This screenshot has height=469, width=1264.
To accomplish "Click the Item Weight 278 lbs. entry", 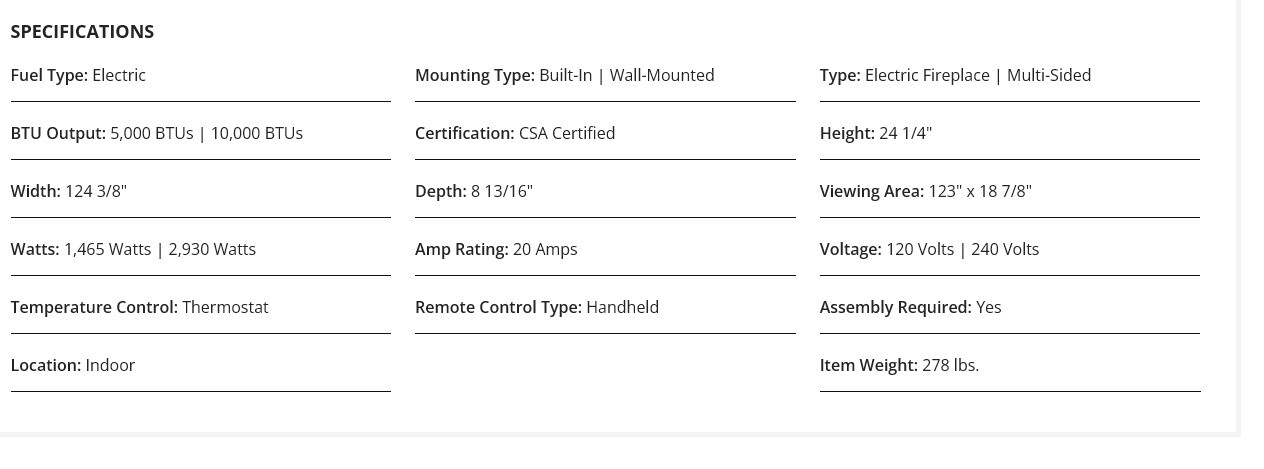I will [x=899, y=366].
